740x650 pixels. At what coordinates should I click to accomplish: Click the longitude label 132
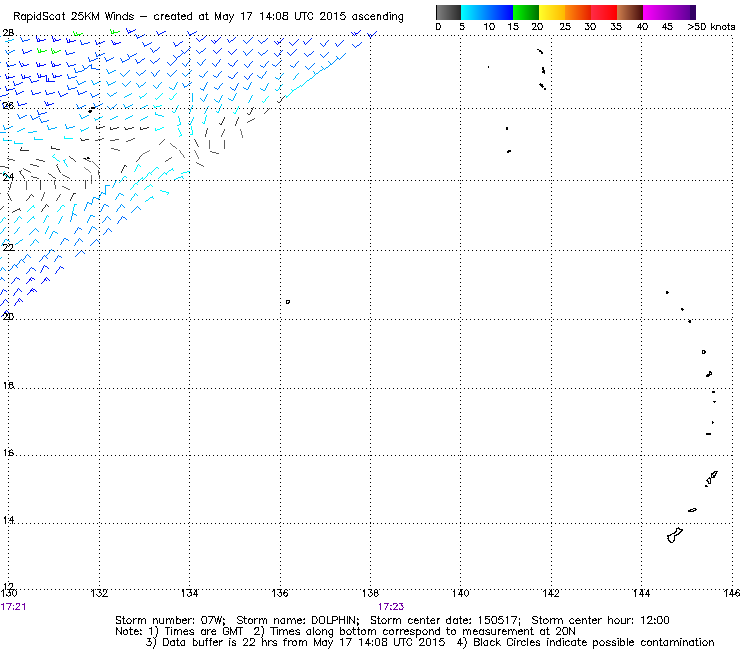pos(99,593)
